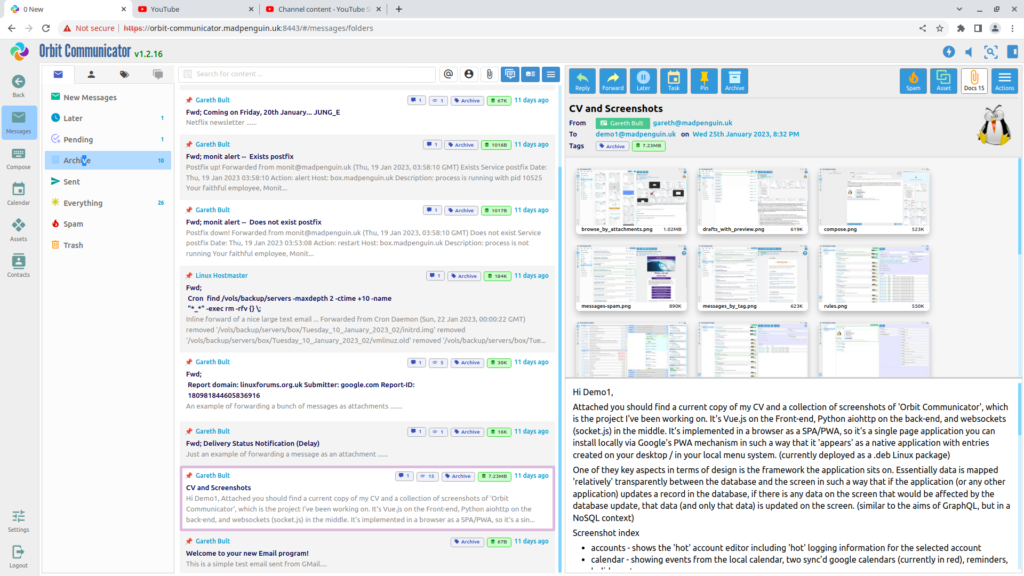
Task: Click the lightning bolt icon in header
Action: (x=949, y=52)
